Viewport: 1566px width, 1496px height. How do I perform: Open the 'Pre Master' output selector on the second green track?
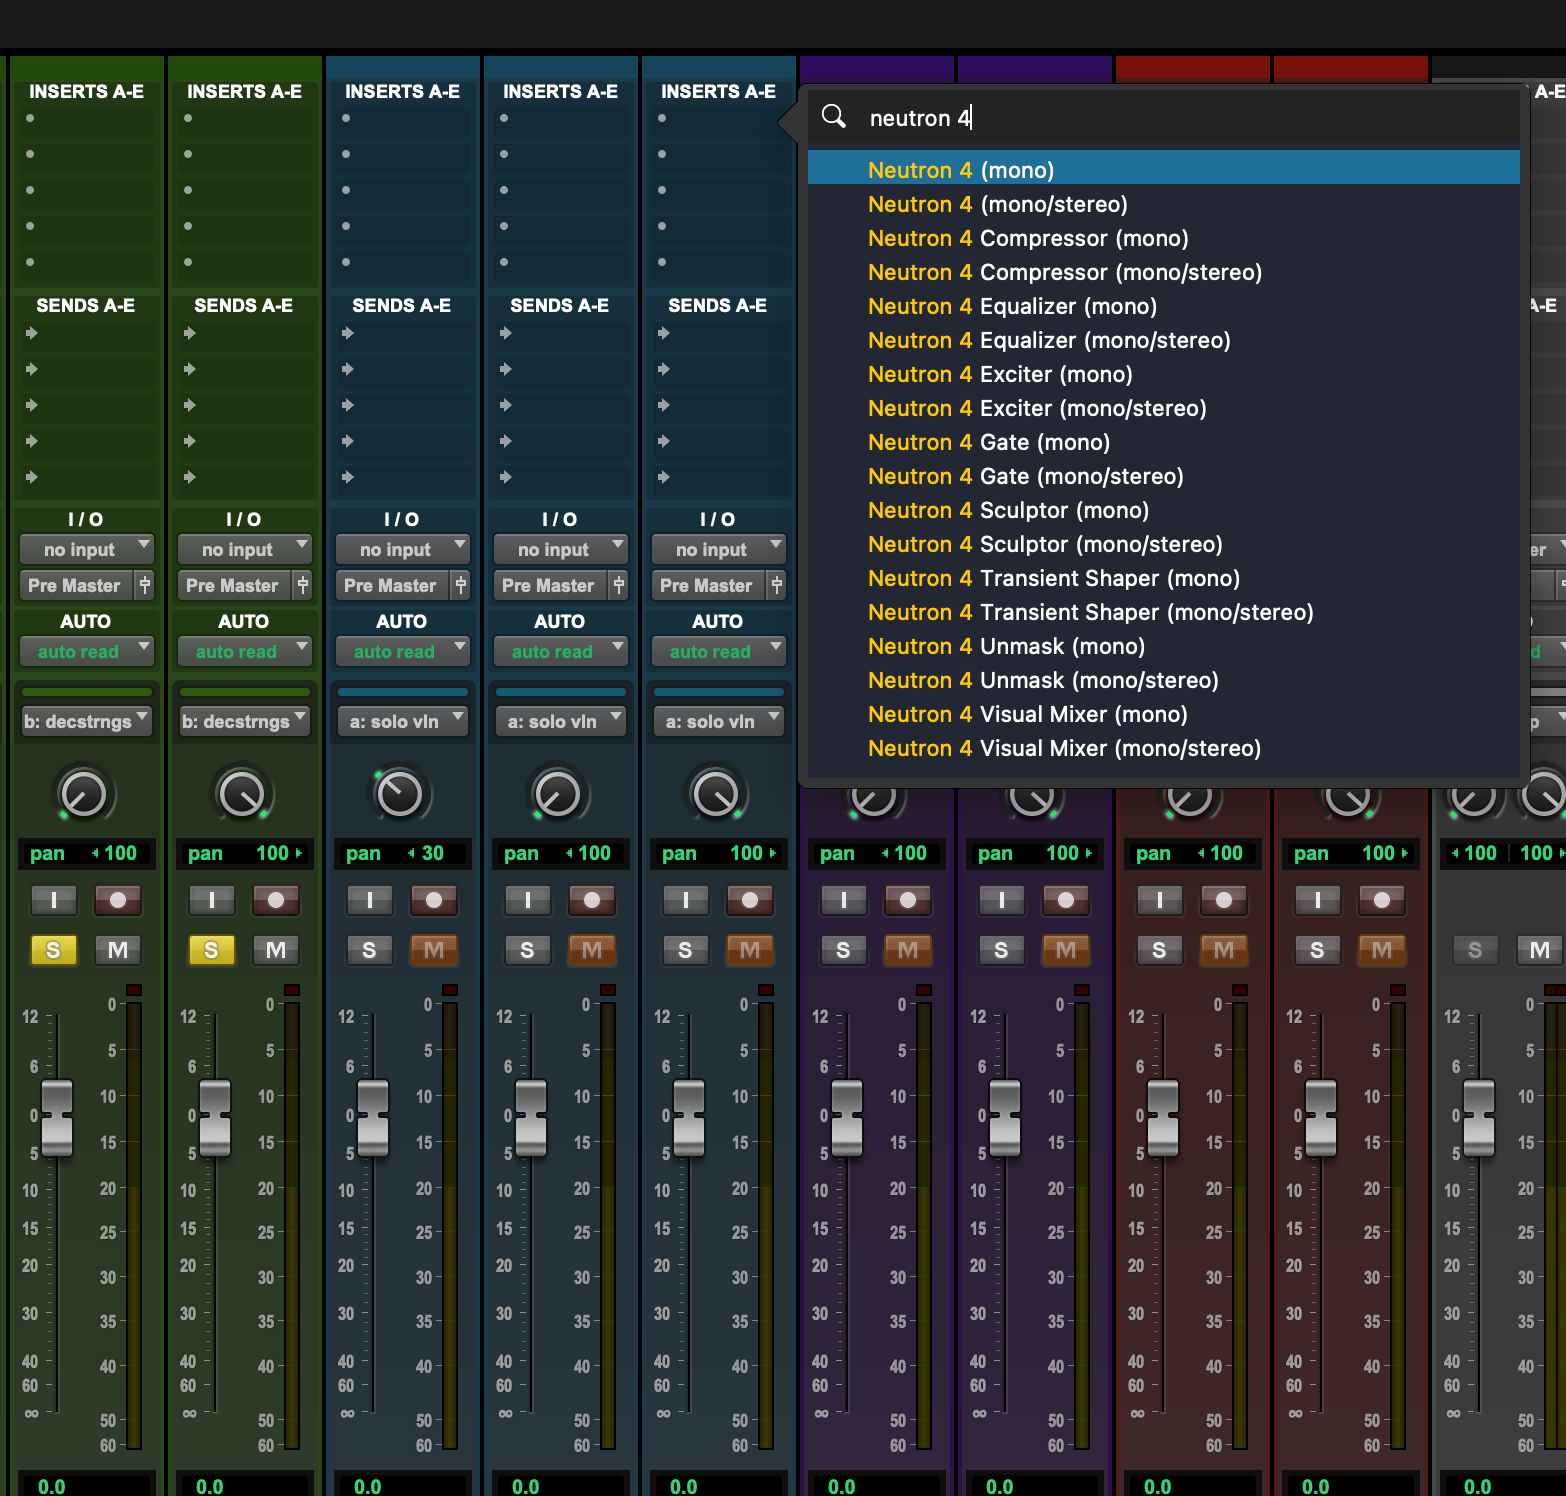233,585
